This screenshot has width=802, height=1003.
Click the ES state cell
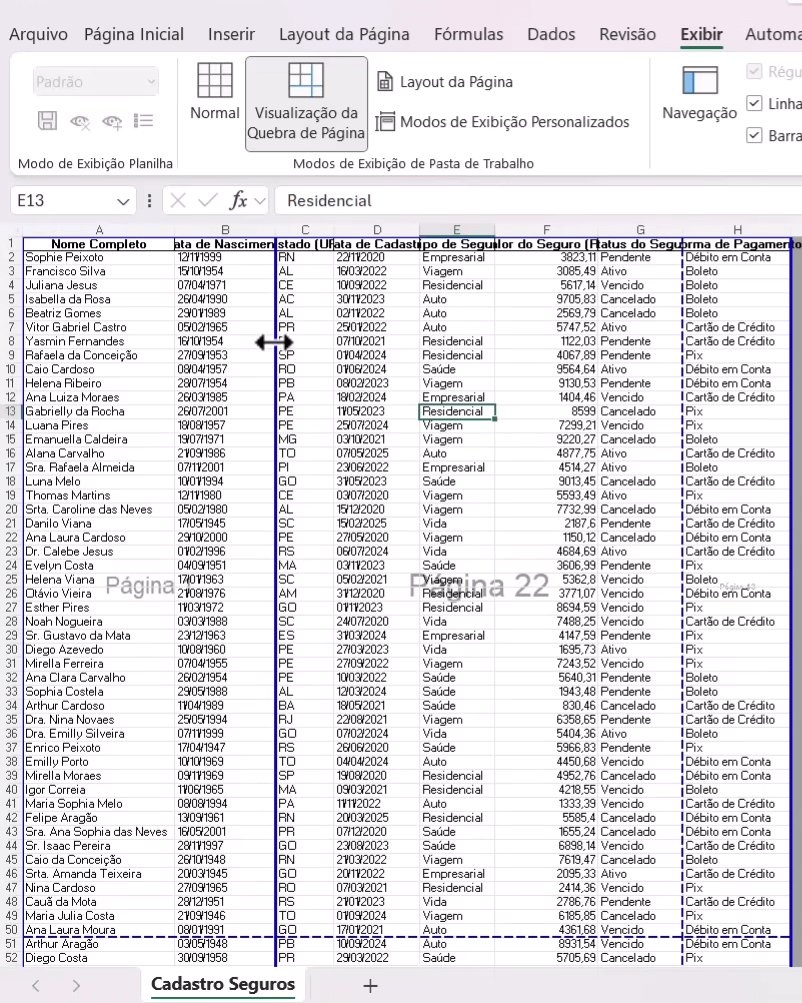(304, 636)
